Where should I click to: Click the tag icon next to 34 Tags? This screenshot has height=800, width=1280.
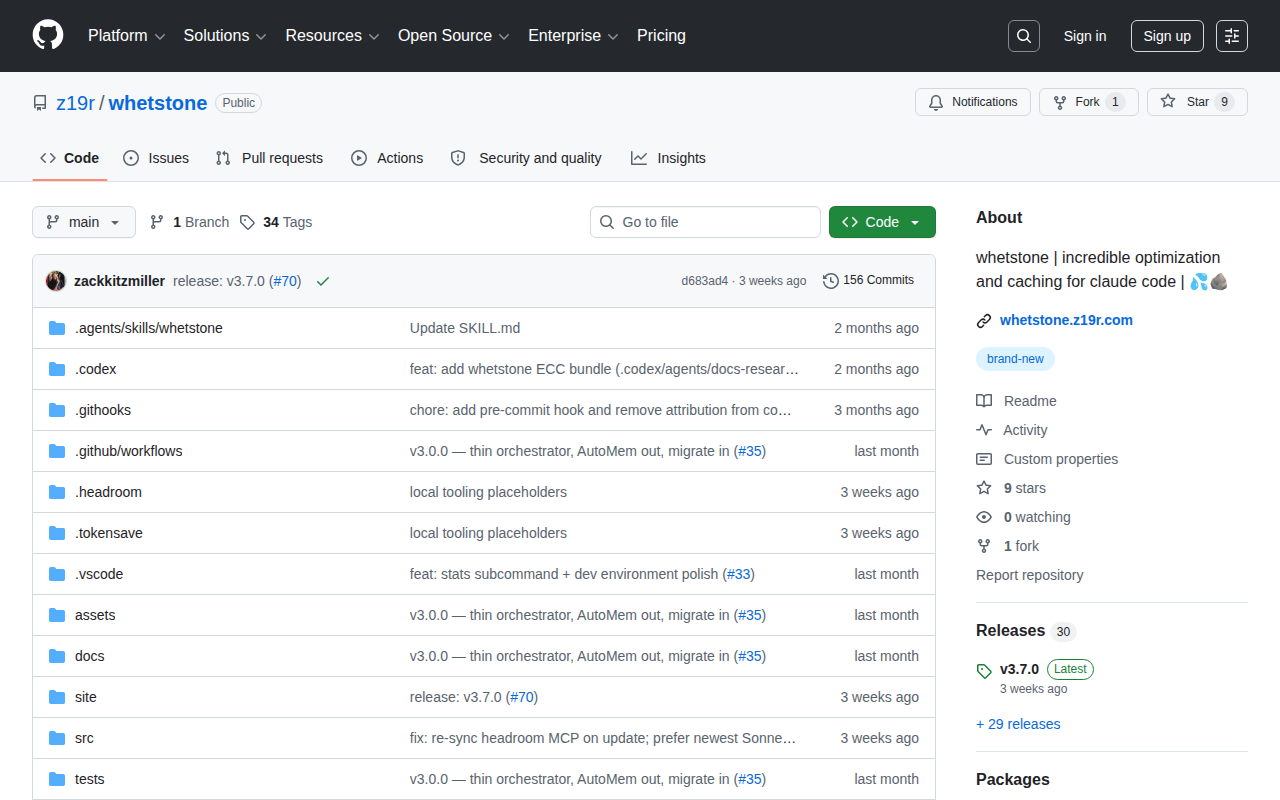[248, 222]
